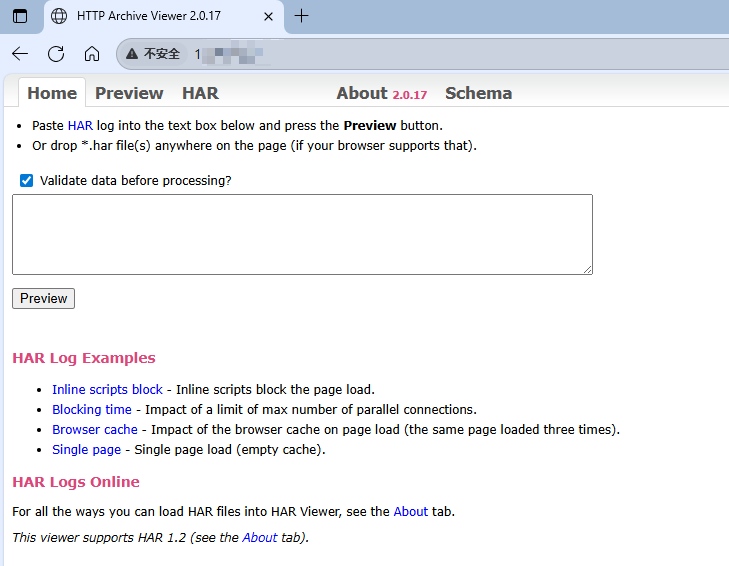Open a new browser tab
Viewport: 729px width, 566px height.
coord(301,16)
